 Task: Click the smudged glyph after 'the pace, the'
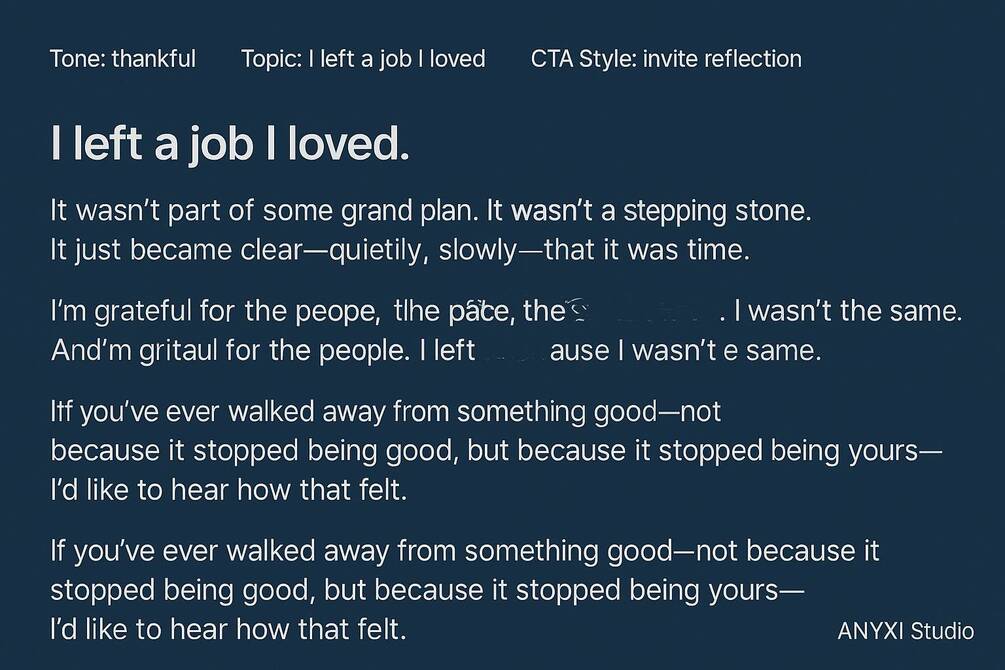point(579,310)
